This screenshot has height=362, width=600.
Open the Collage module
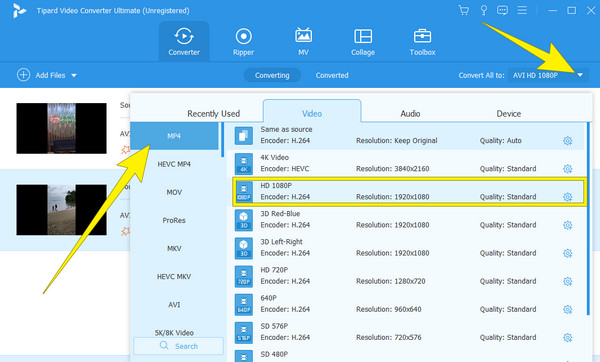(363, 41)
